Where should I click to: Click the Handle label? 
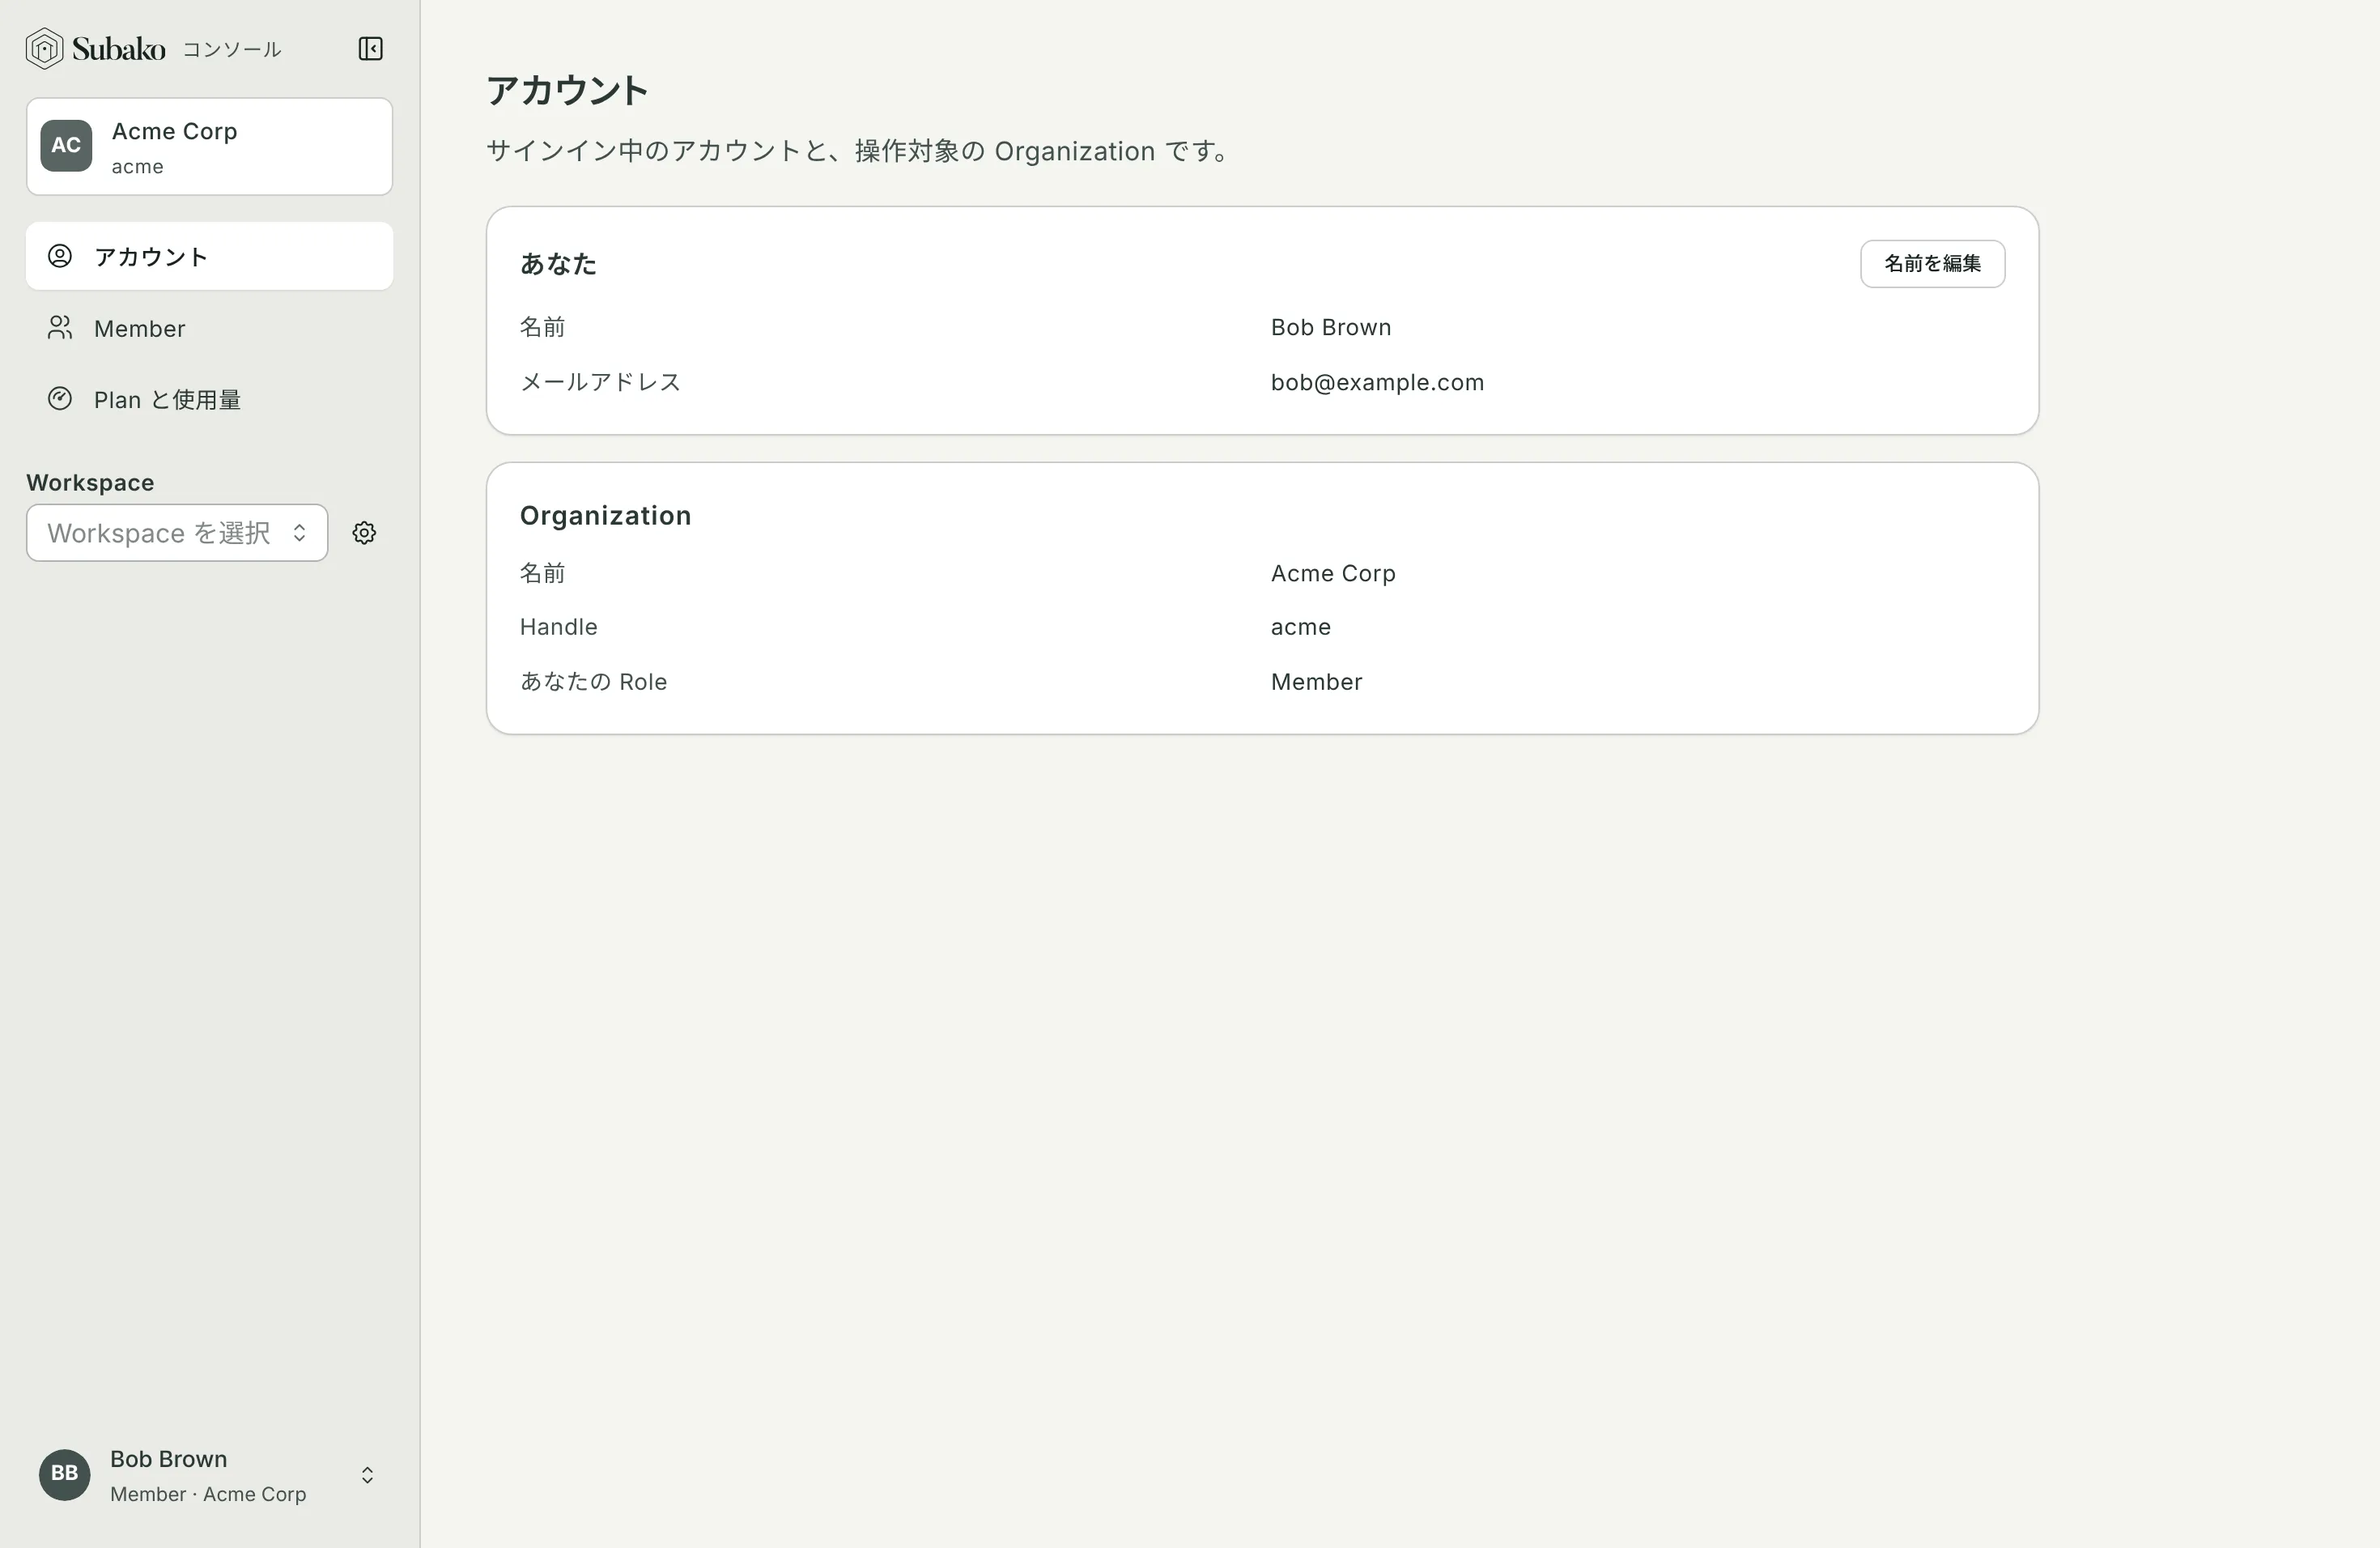click(558, 627)
